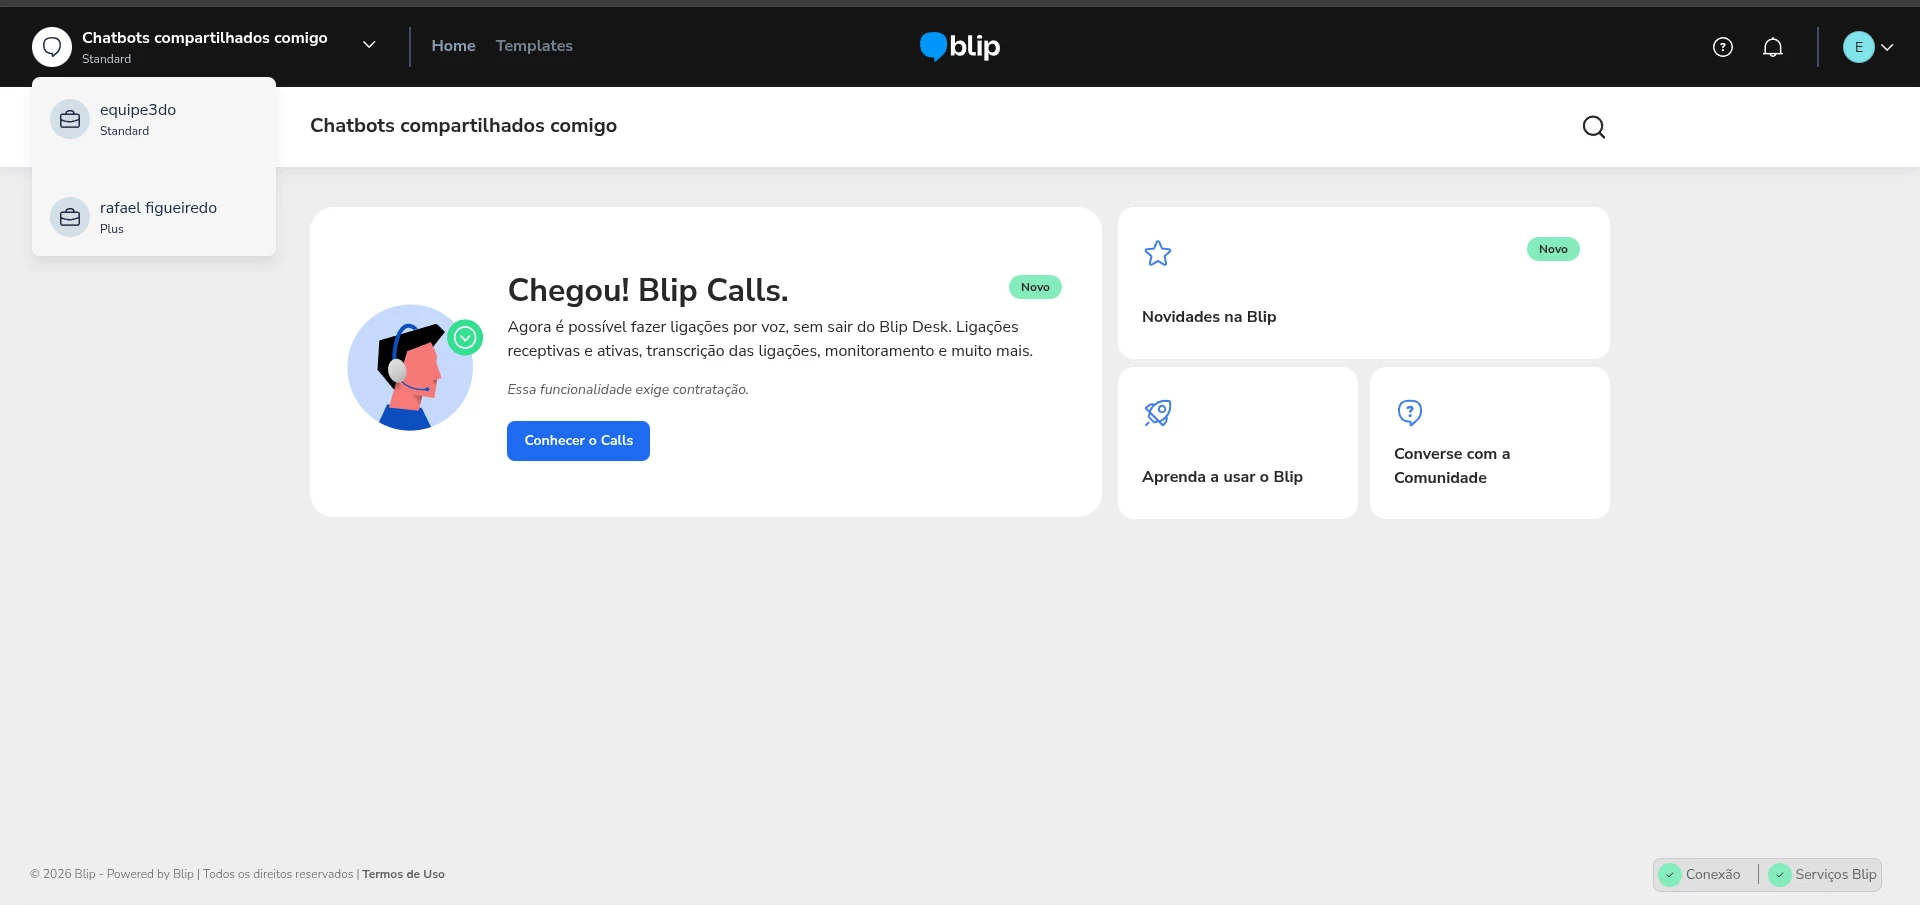Open Aprenda a usar o Blip
Image resolution: width=1920 pixels, height=905 pixels.
[x=1237, y=443]
